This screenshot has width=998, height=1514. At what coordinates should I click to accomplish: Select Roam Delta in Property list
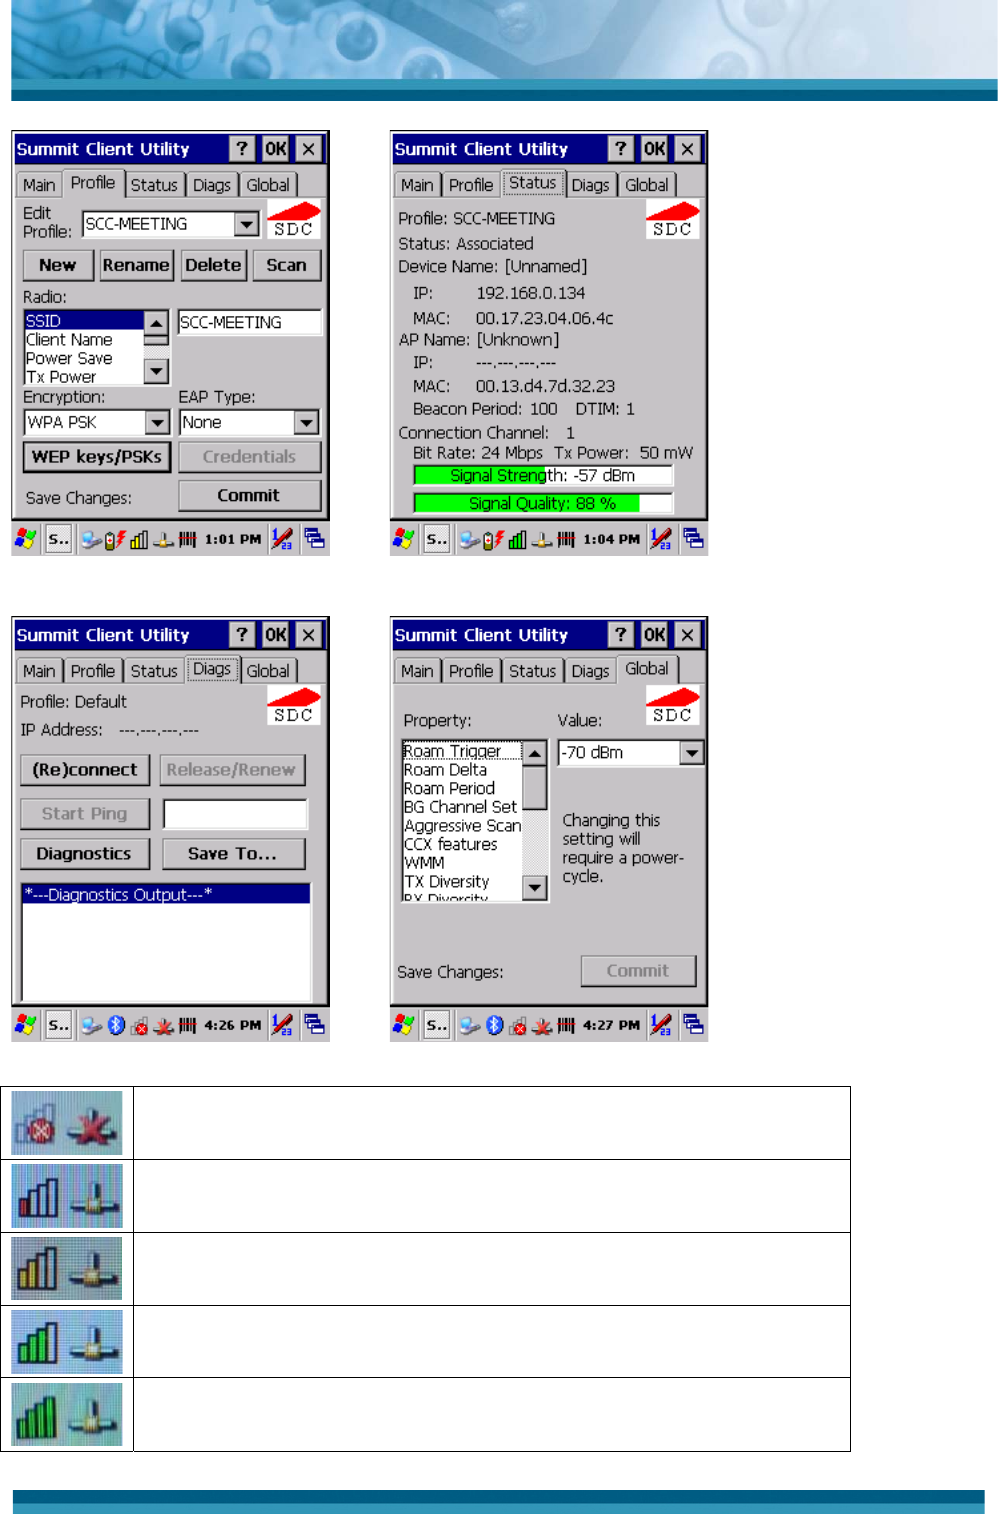(462, 770)
